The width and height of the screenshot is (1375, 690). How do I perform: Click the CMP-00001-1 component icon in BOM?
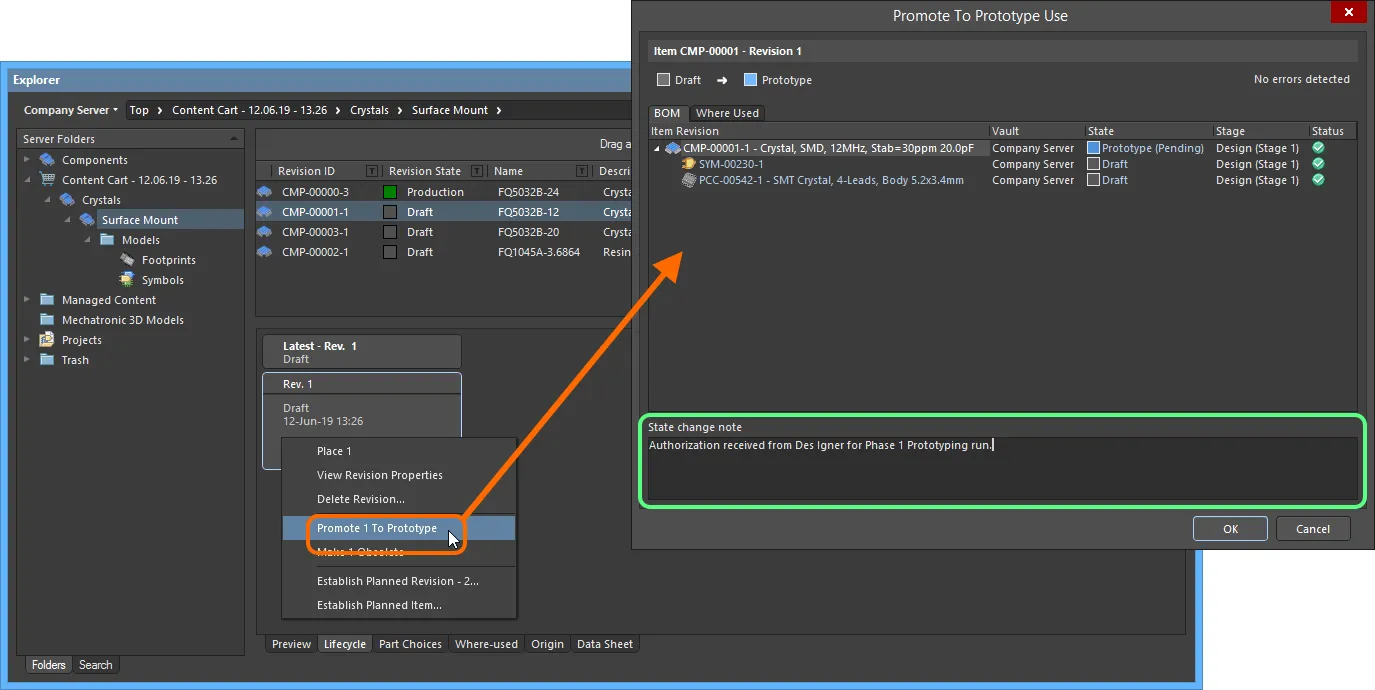click(x=673, y=148)
